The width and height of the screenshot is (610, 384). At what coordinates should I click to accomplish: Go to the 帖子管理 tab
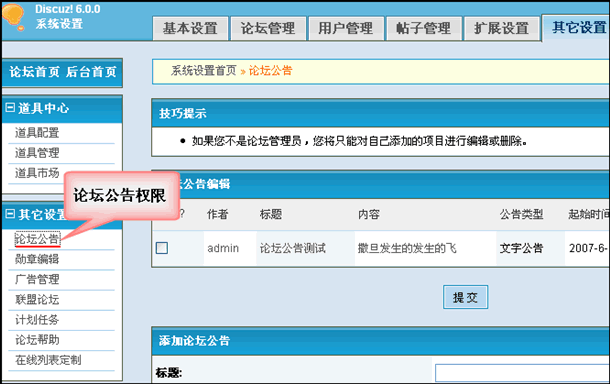[x=424, y=28]
